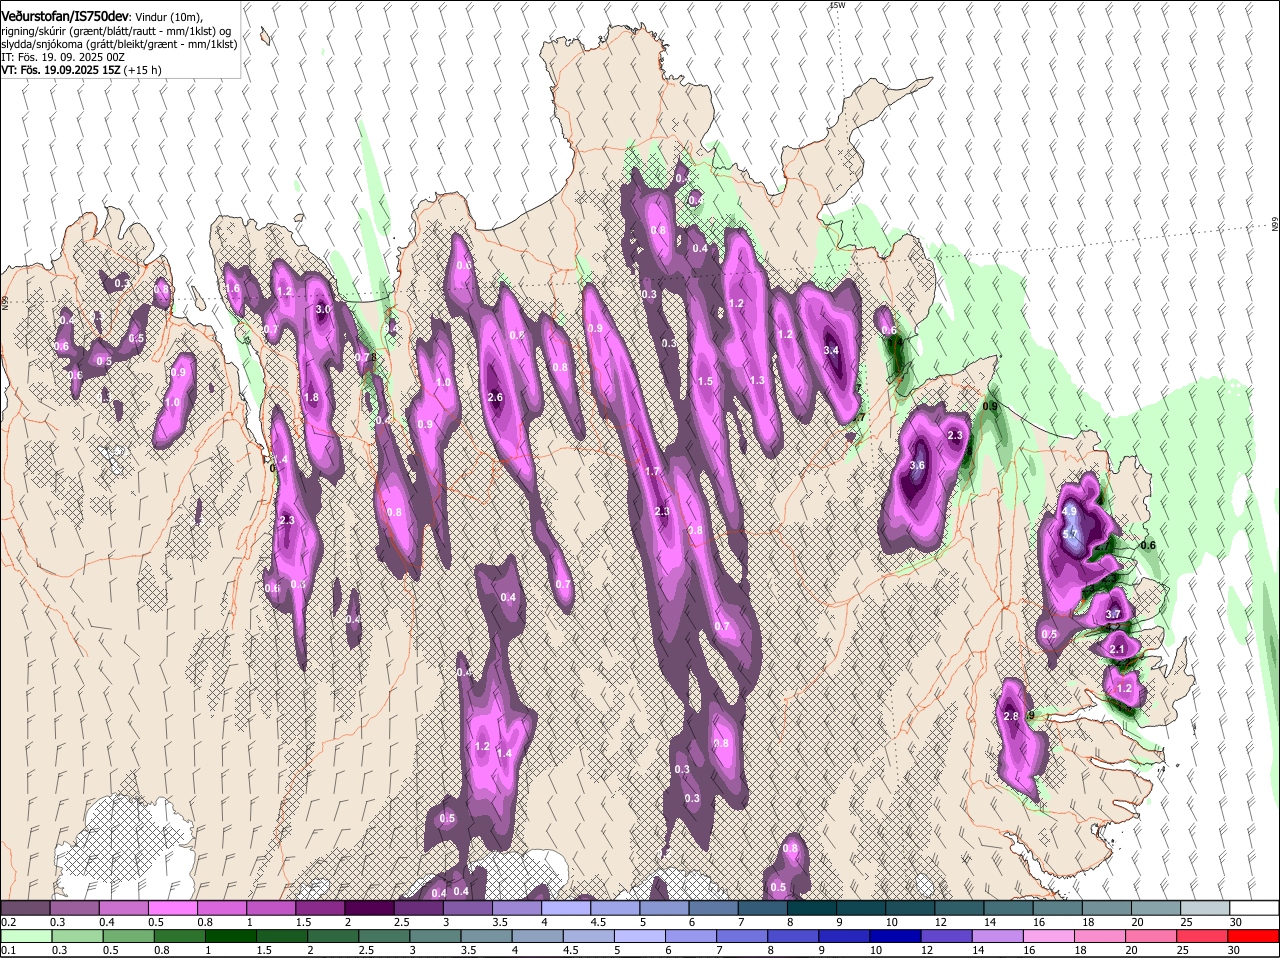The image size is (1280, 958).
Task: Select upper legend swatch between 3 and 3.5
Action: click(467, 907)
